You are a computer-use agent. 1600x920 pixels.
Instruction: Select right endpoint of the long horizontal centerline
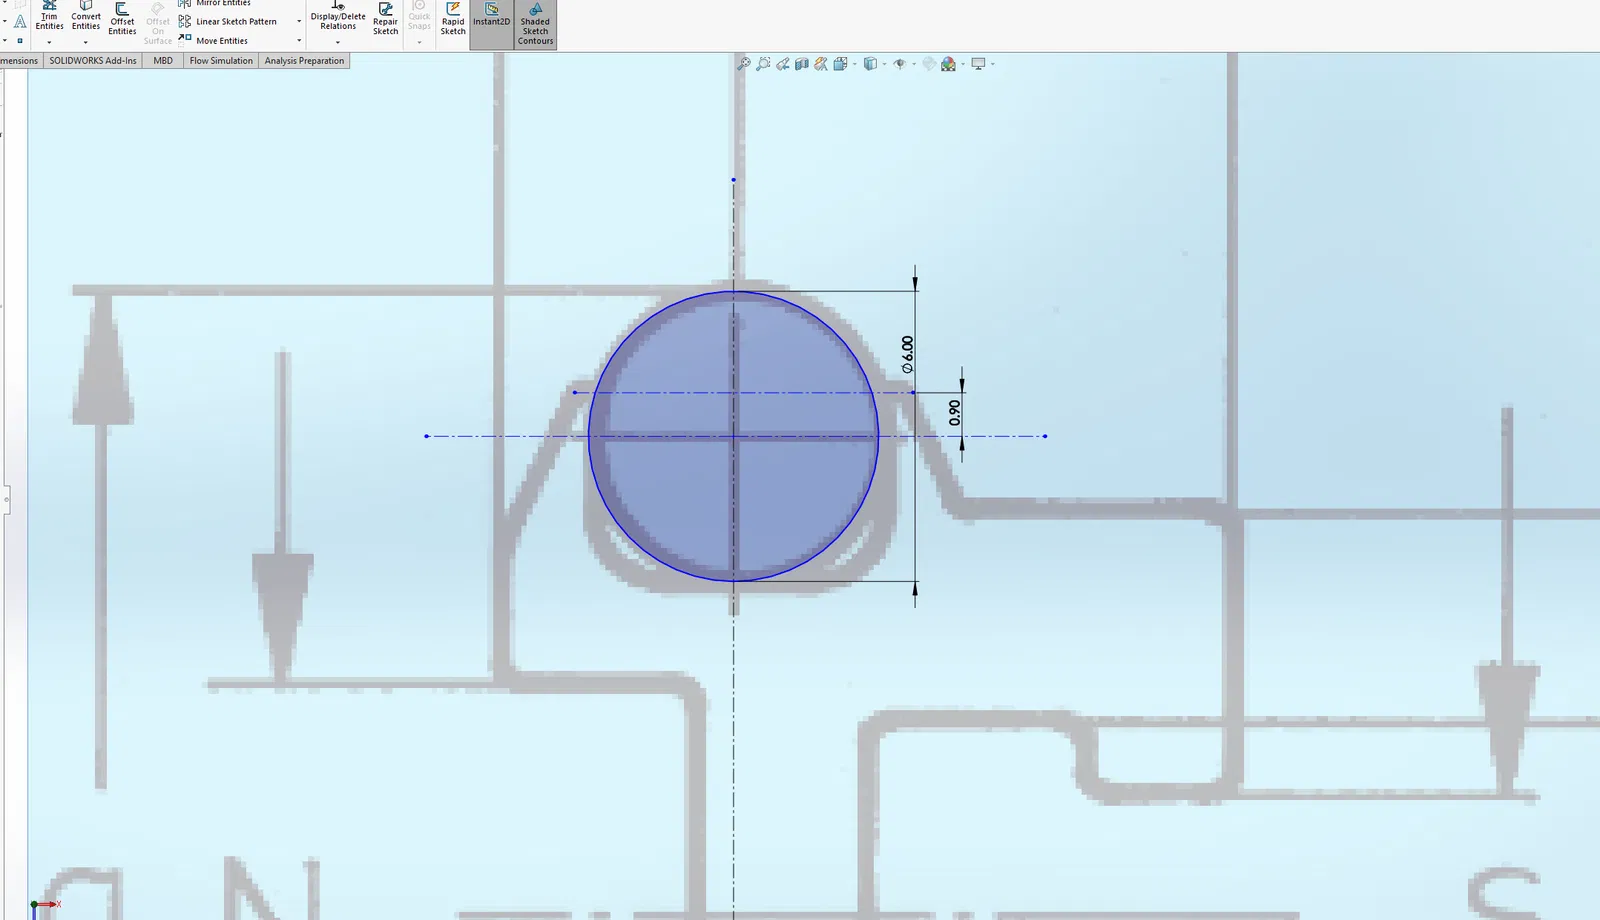click(1045, 436)
